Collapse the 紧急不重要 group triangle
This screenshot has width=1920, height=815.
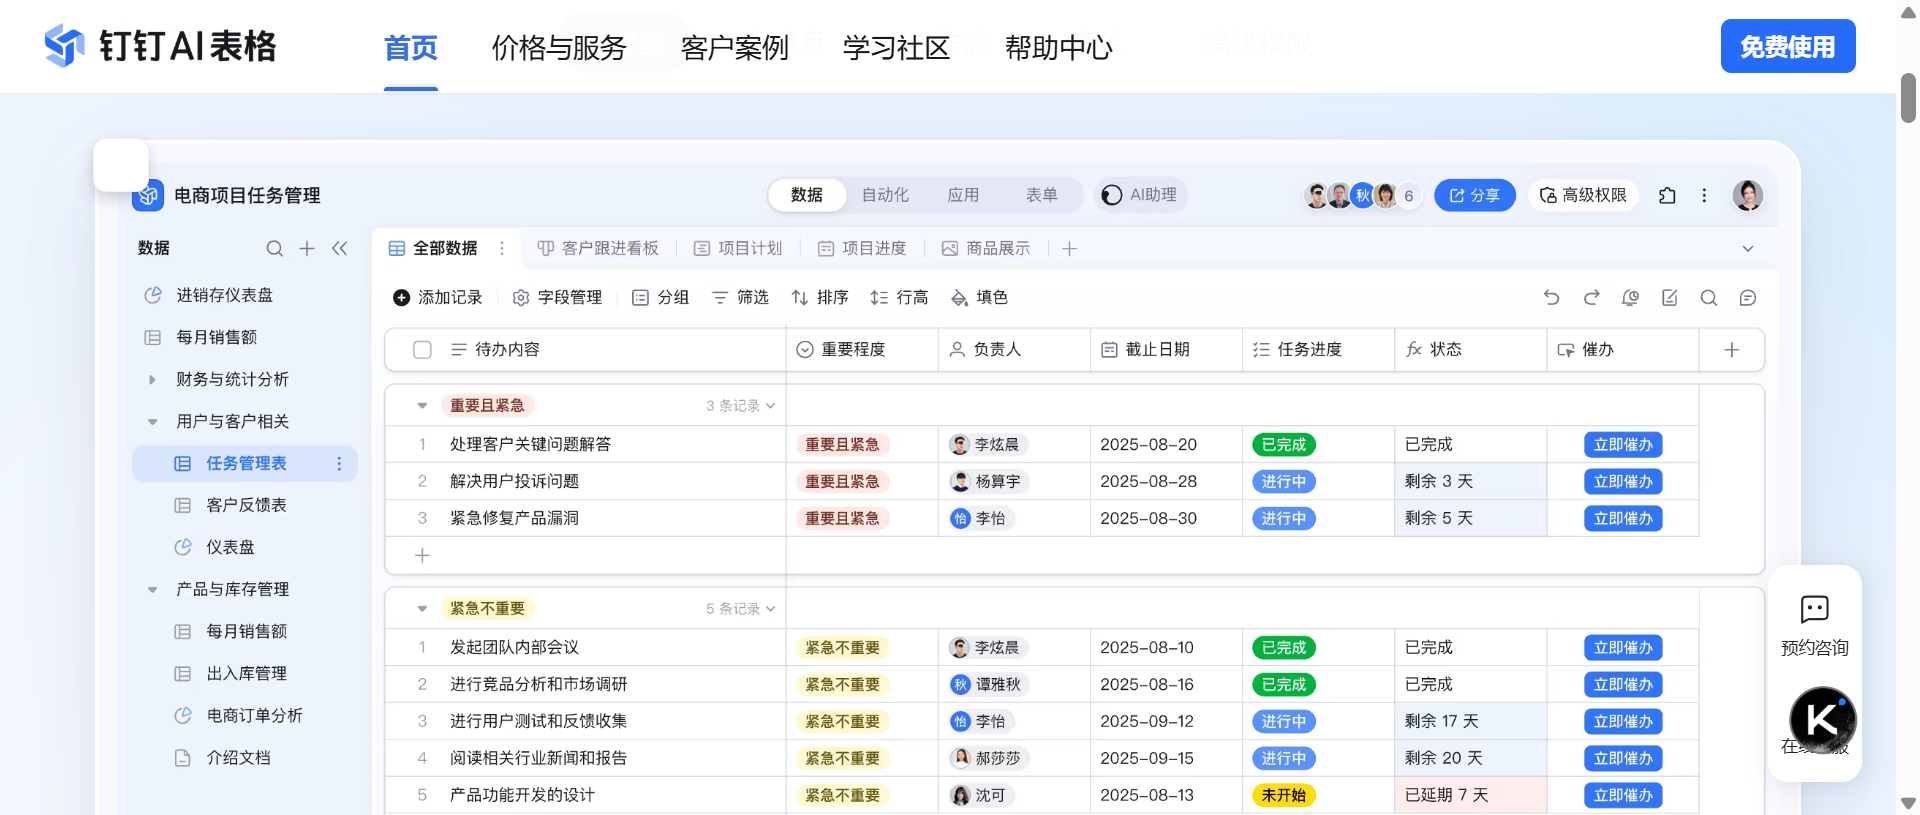click(x=422, y=609)
